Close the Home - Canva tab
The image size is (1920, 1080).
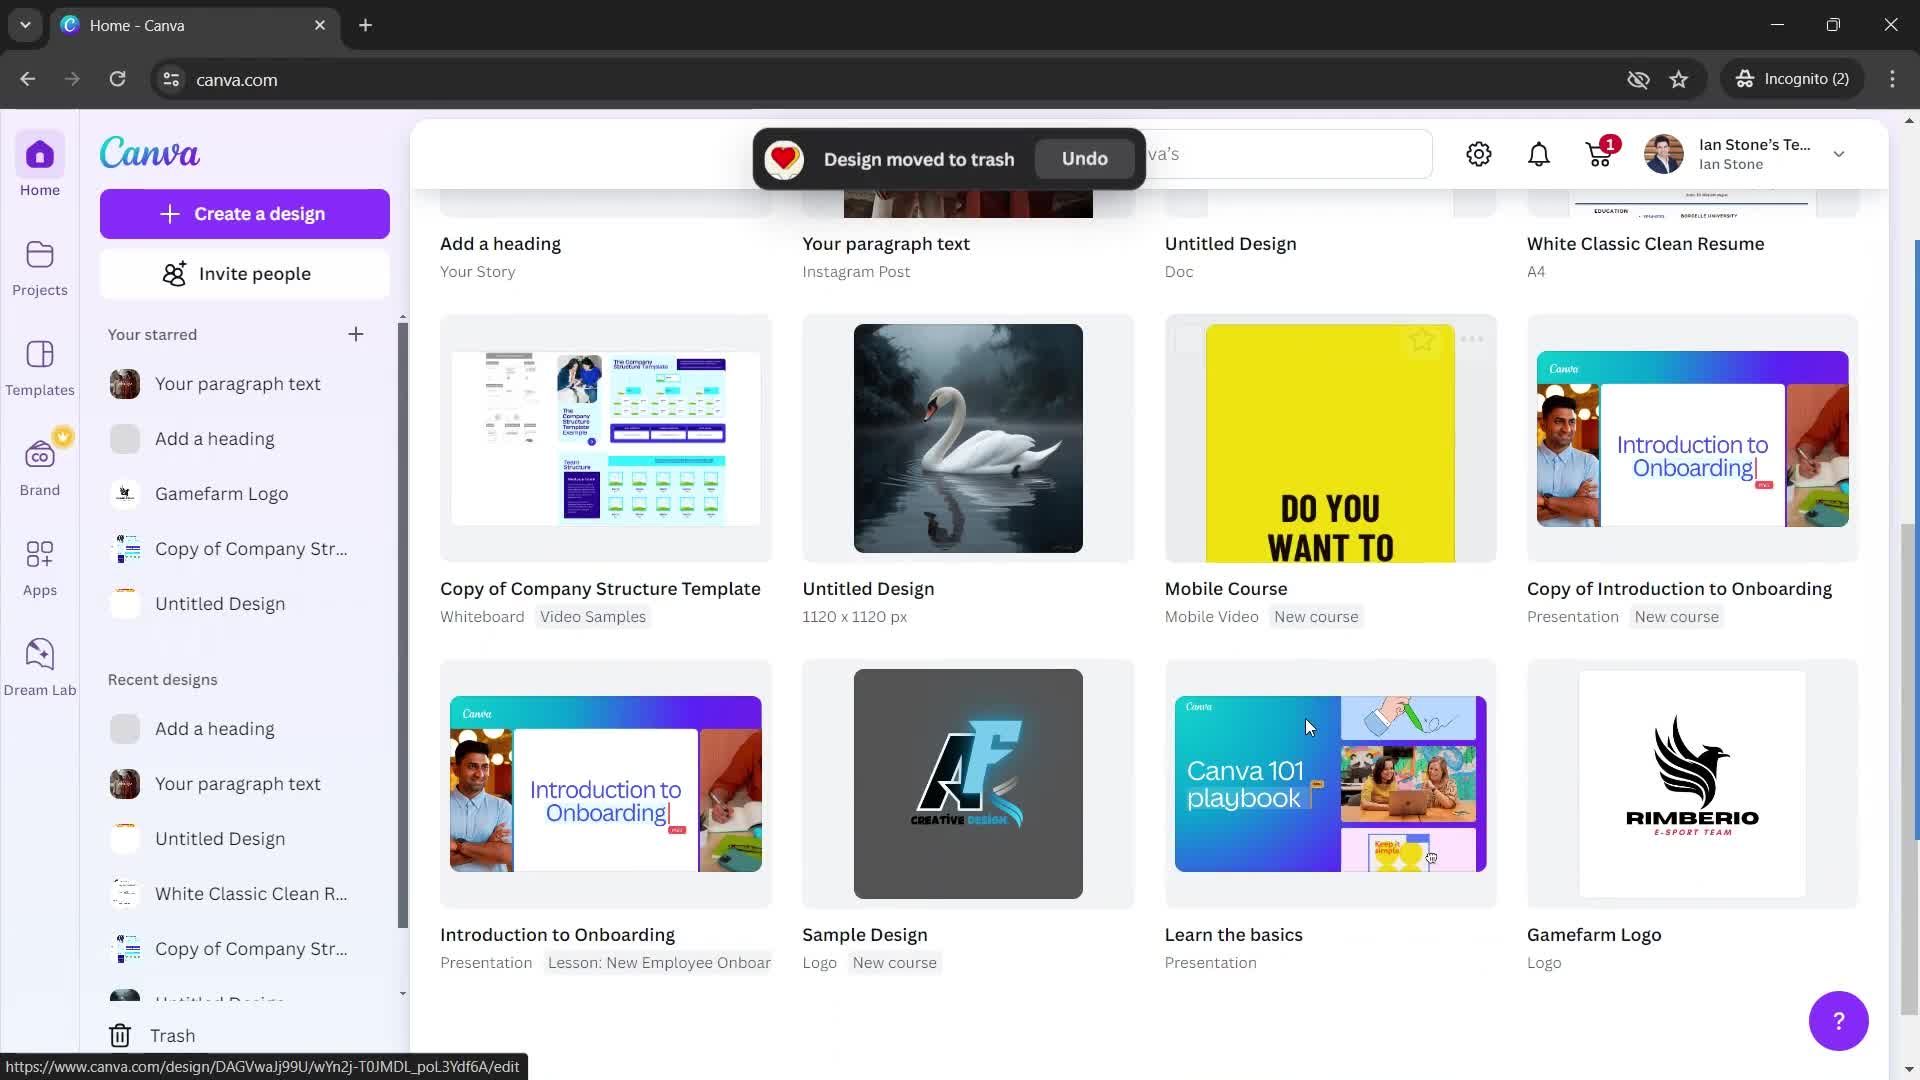point(320,25)
